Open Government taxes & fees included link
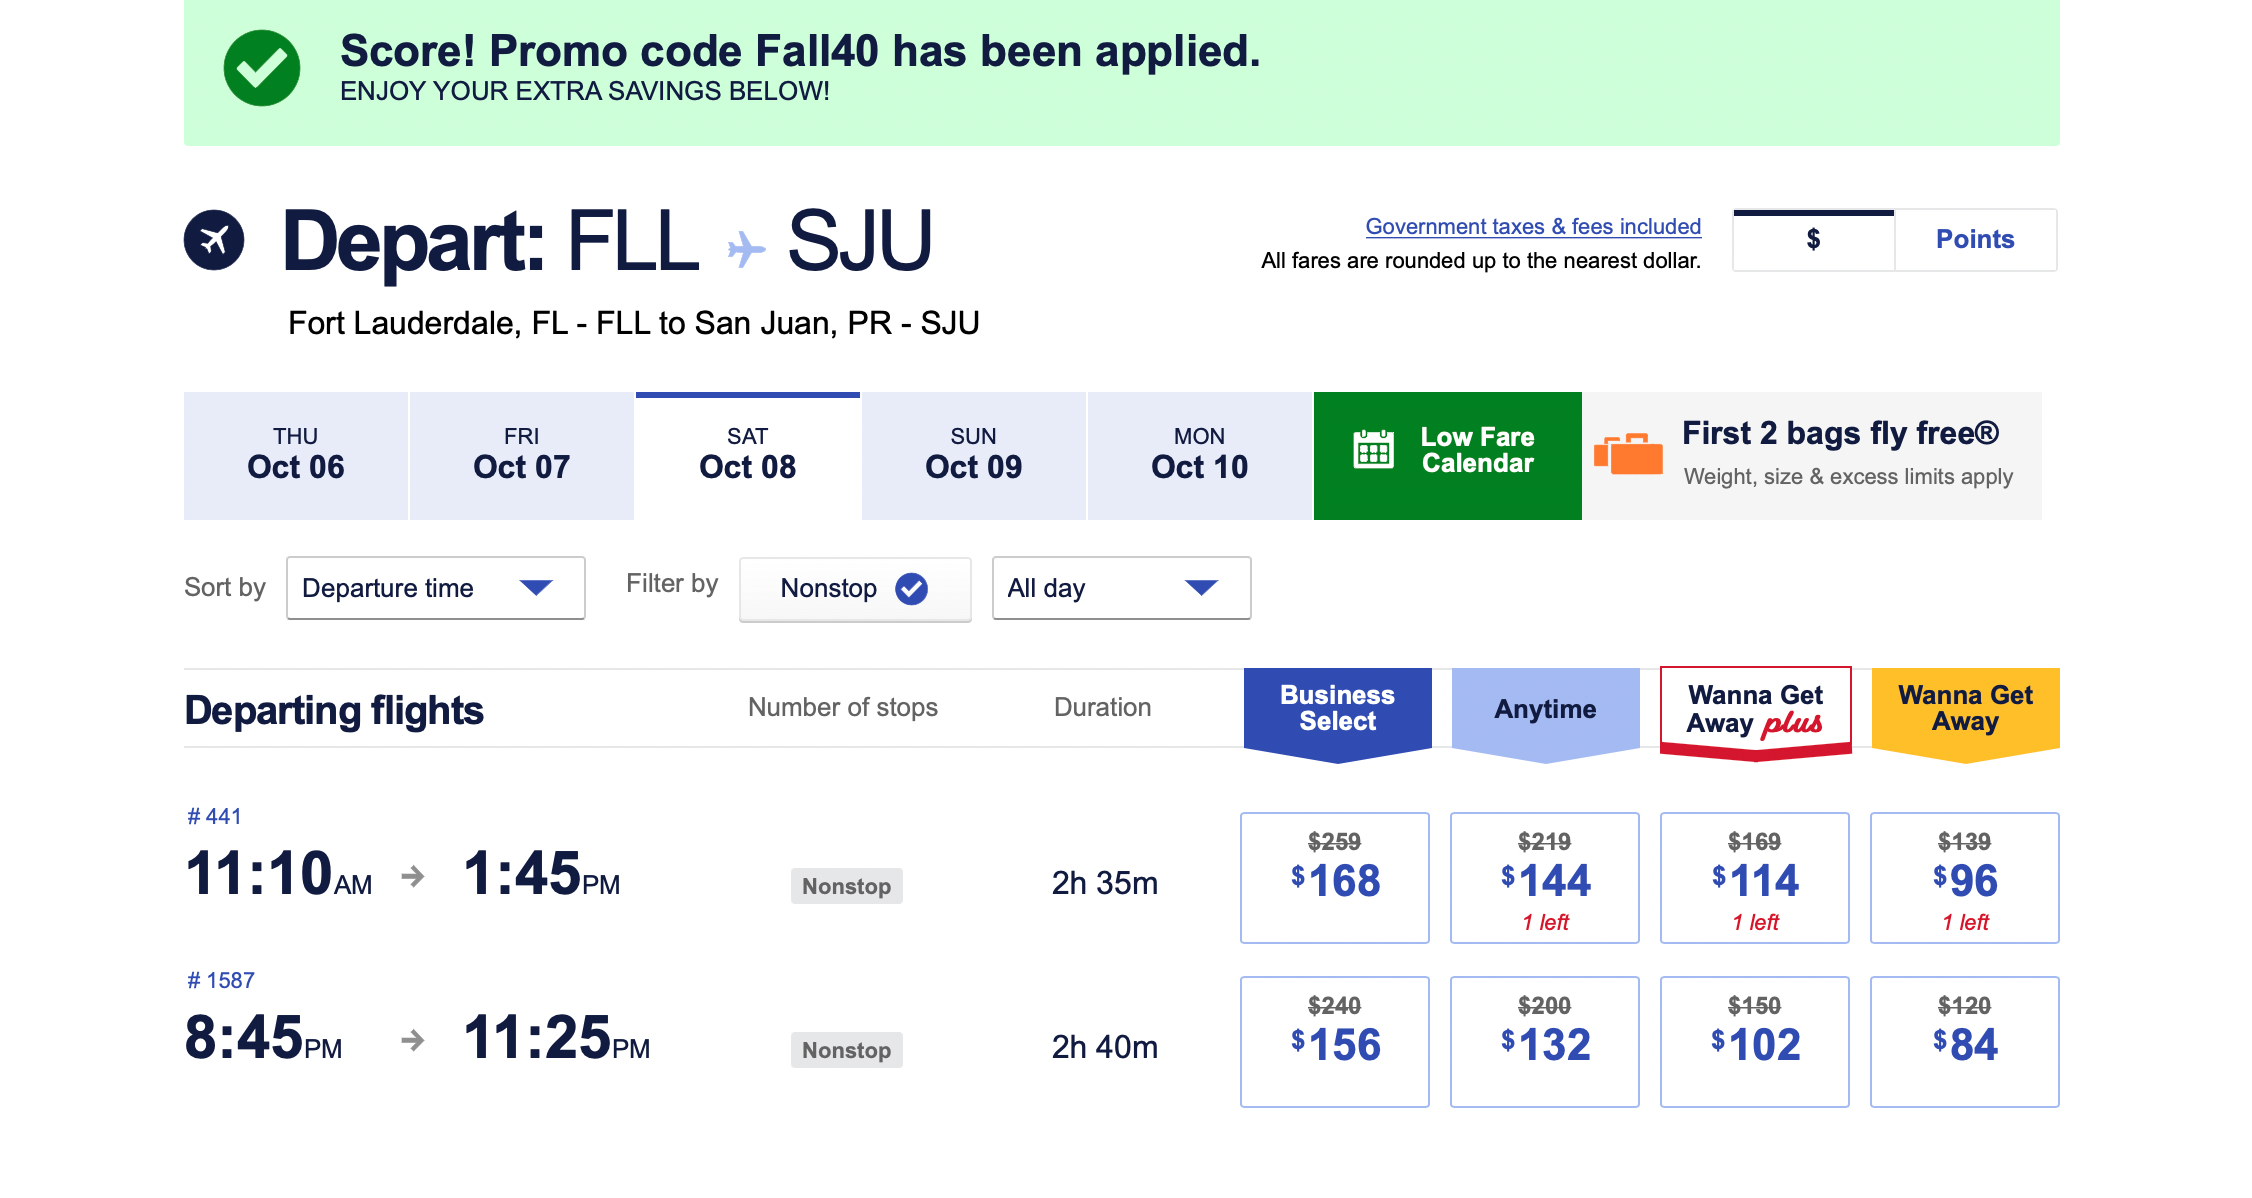The image size is (2252, 1198). click(1532, 227)
